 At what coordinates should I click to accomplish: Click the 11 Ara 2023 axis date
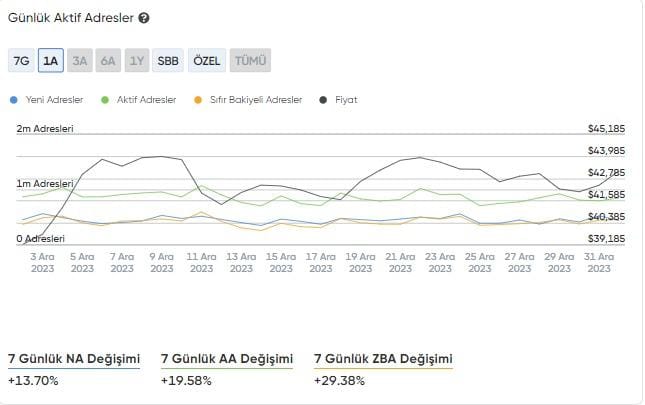[201, 262]
